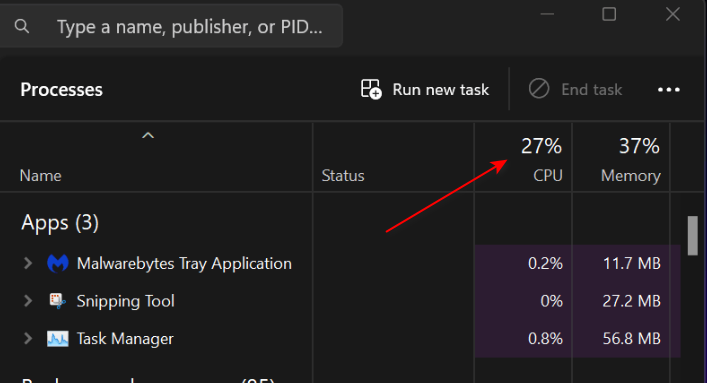
Task: Select the Apps (3) group header
Action: (x=60, y=223)
